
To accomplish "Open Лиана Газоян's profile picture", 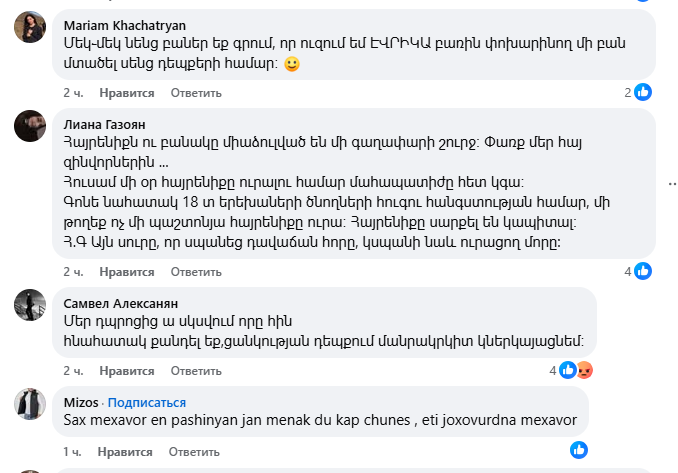I will pyautogui.click(x=29, y=126).
